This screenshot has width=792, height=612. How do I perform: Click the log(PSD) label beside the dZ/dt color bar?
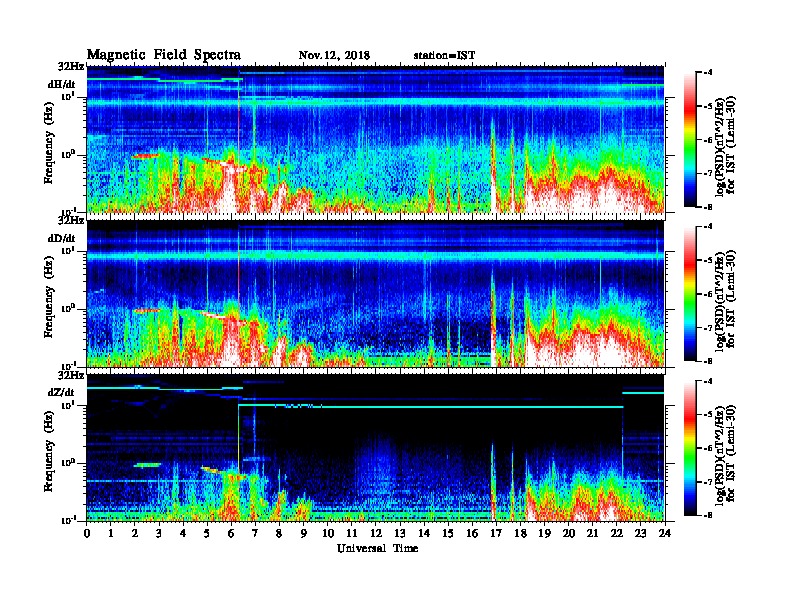pos(725,454)
